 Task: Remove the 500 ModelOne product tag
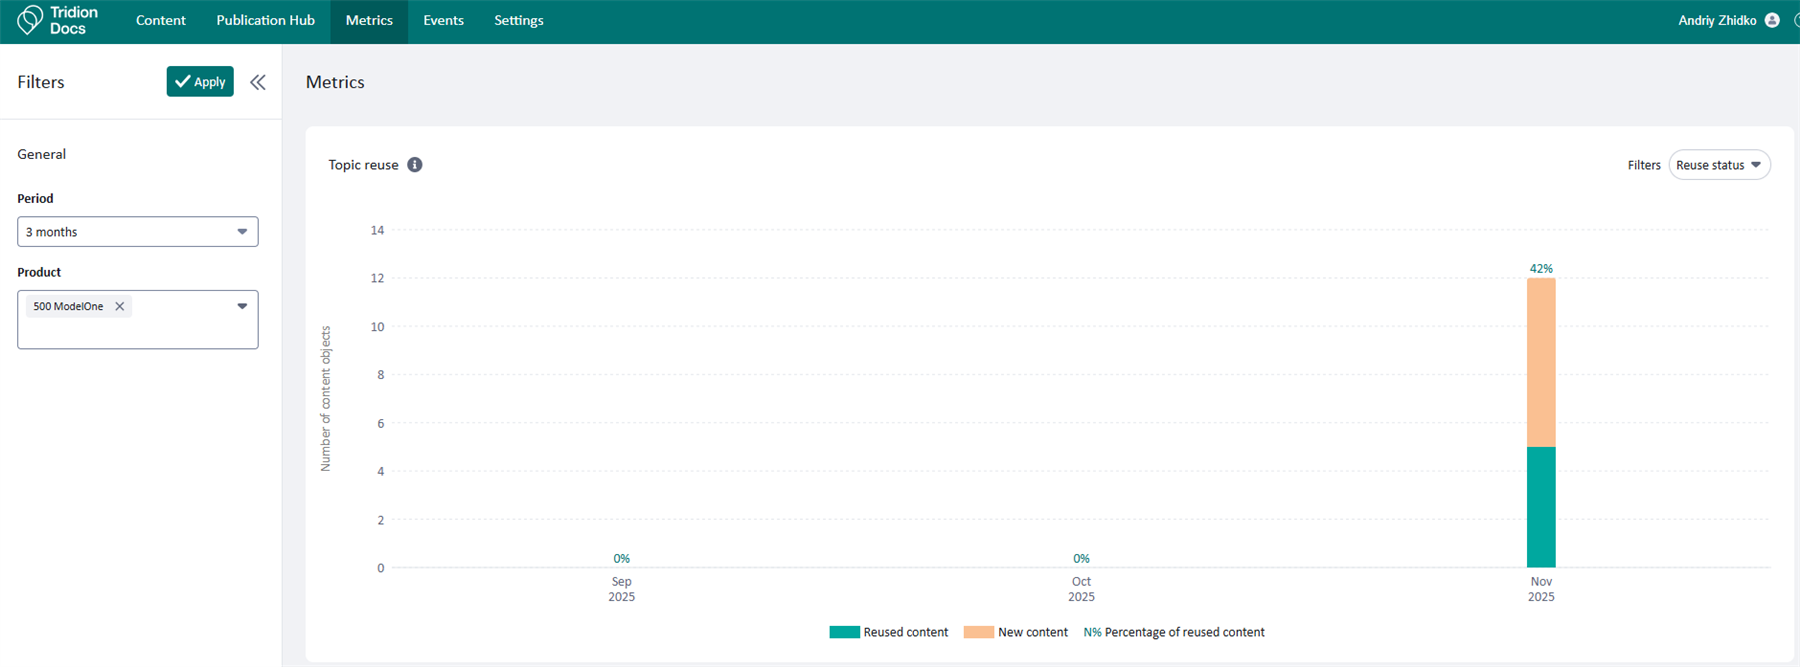[120, 307]
